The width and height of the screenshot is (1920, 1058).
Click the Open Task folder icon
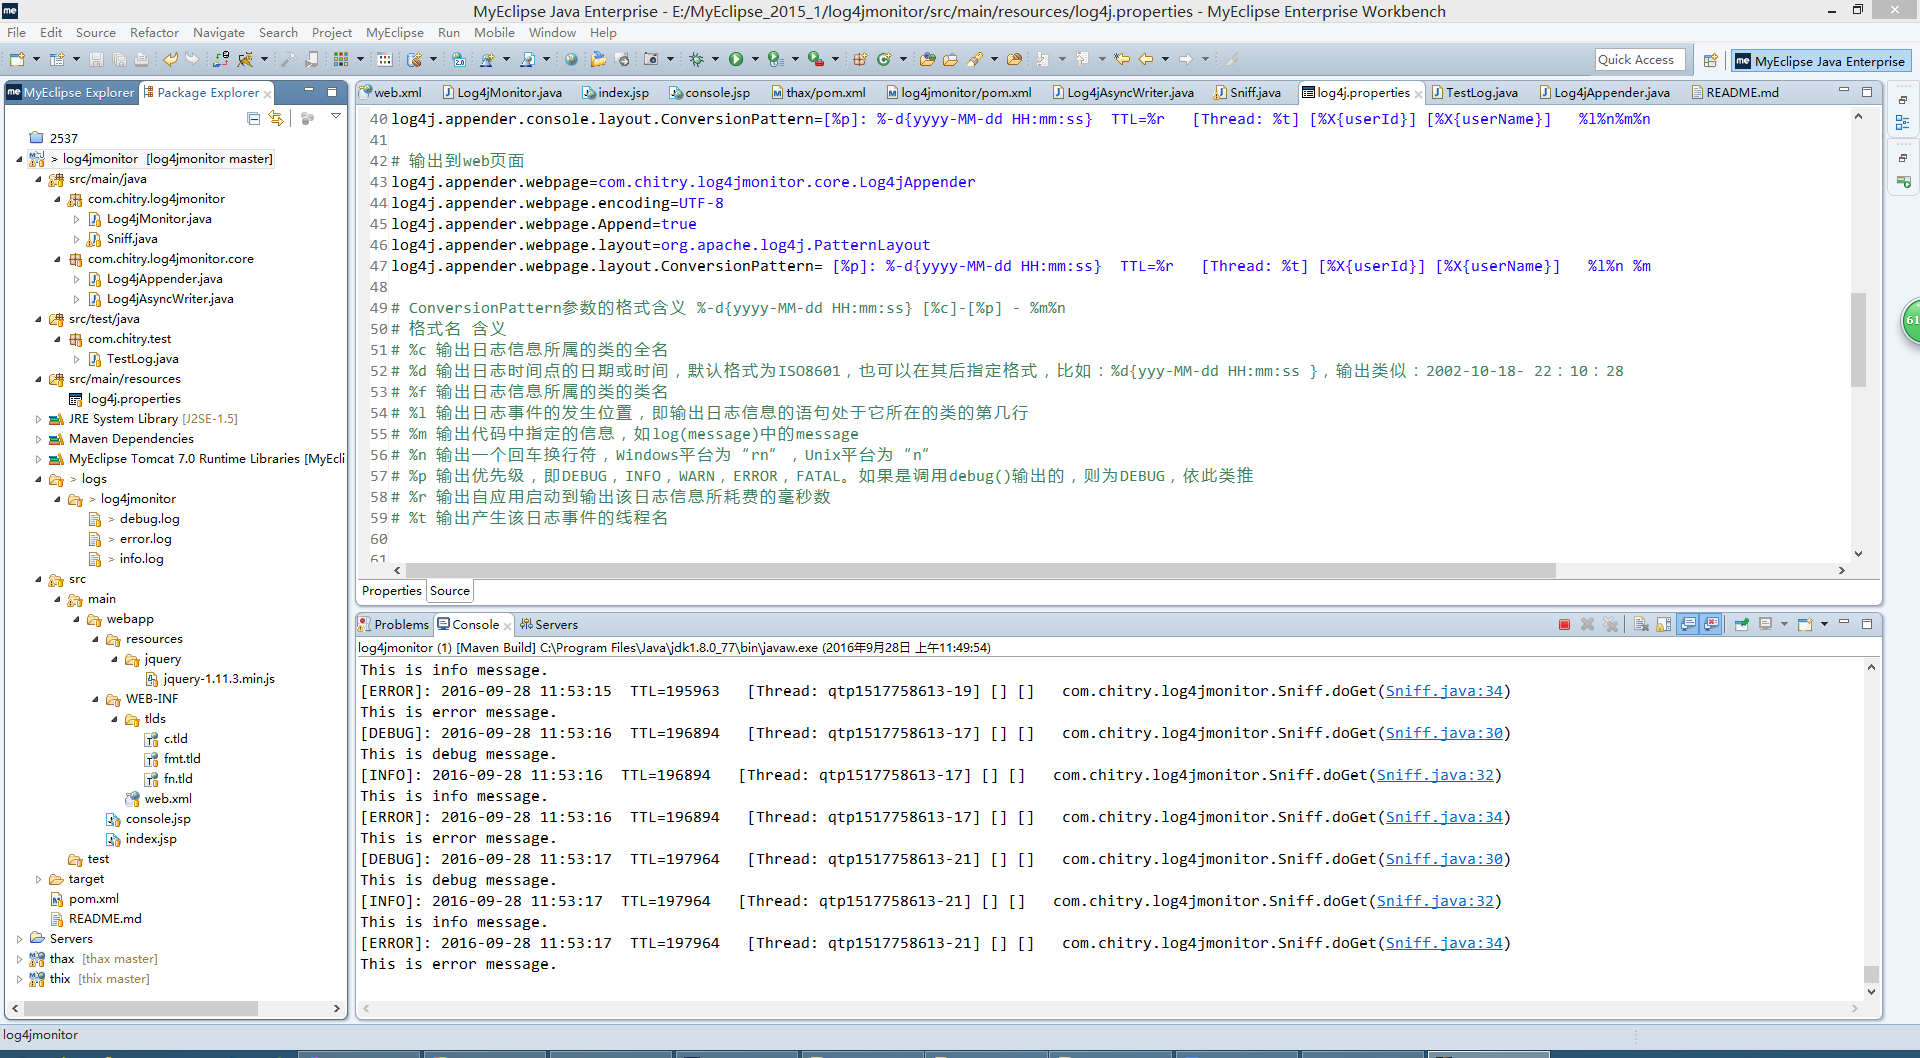[x=950, y=60]
